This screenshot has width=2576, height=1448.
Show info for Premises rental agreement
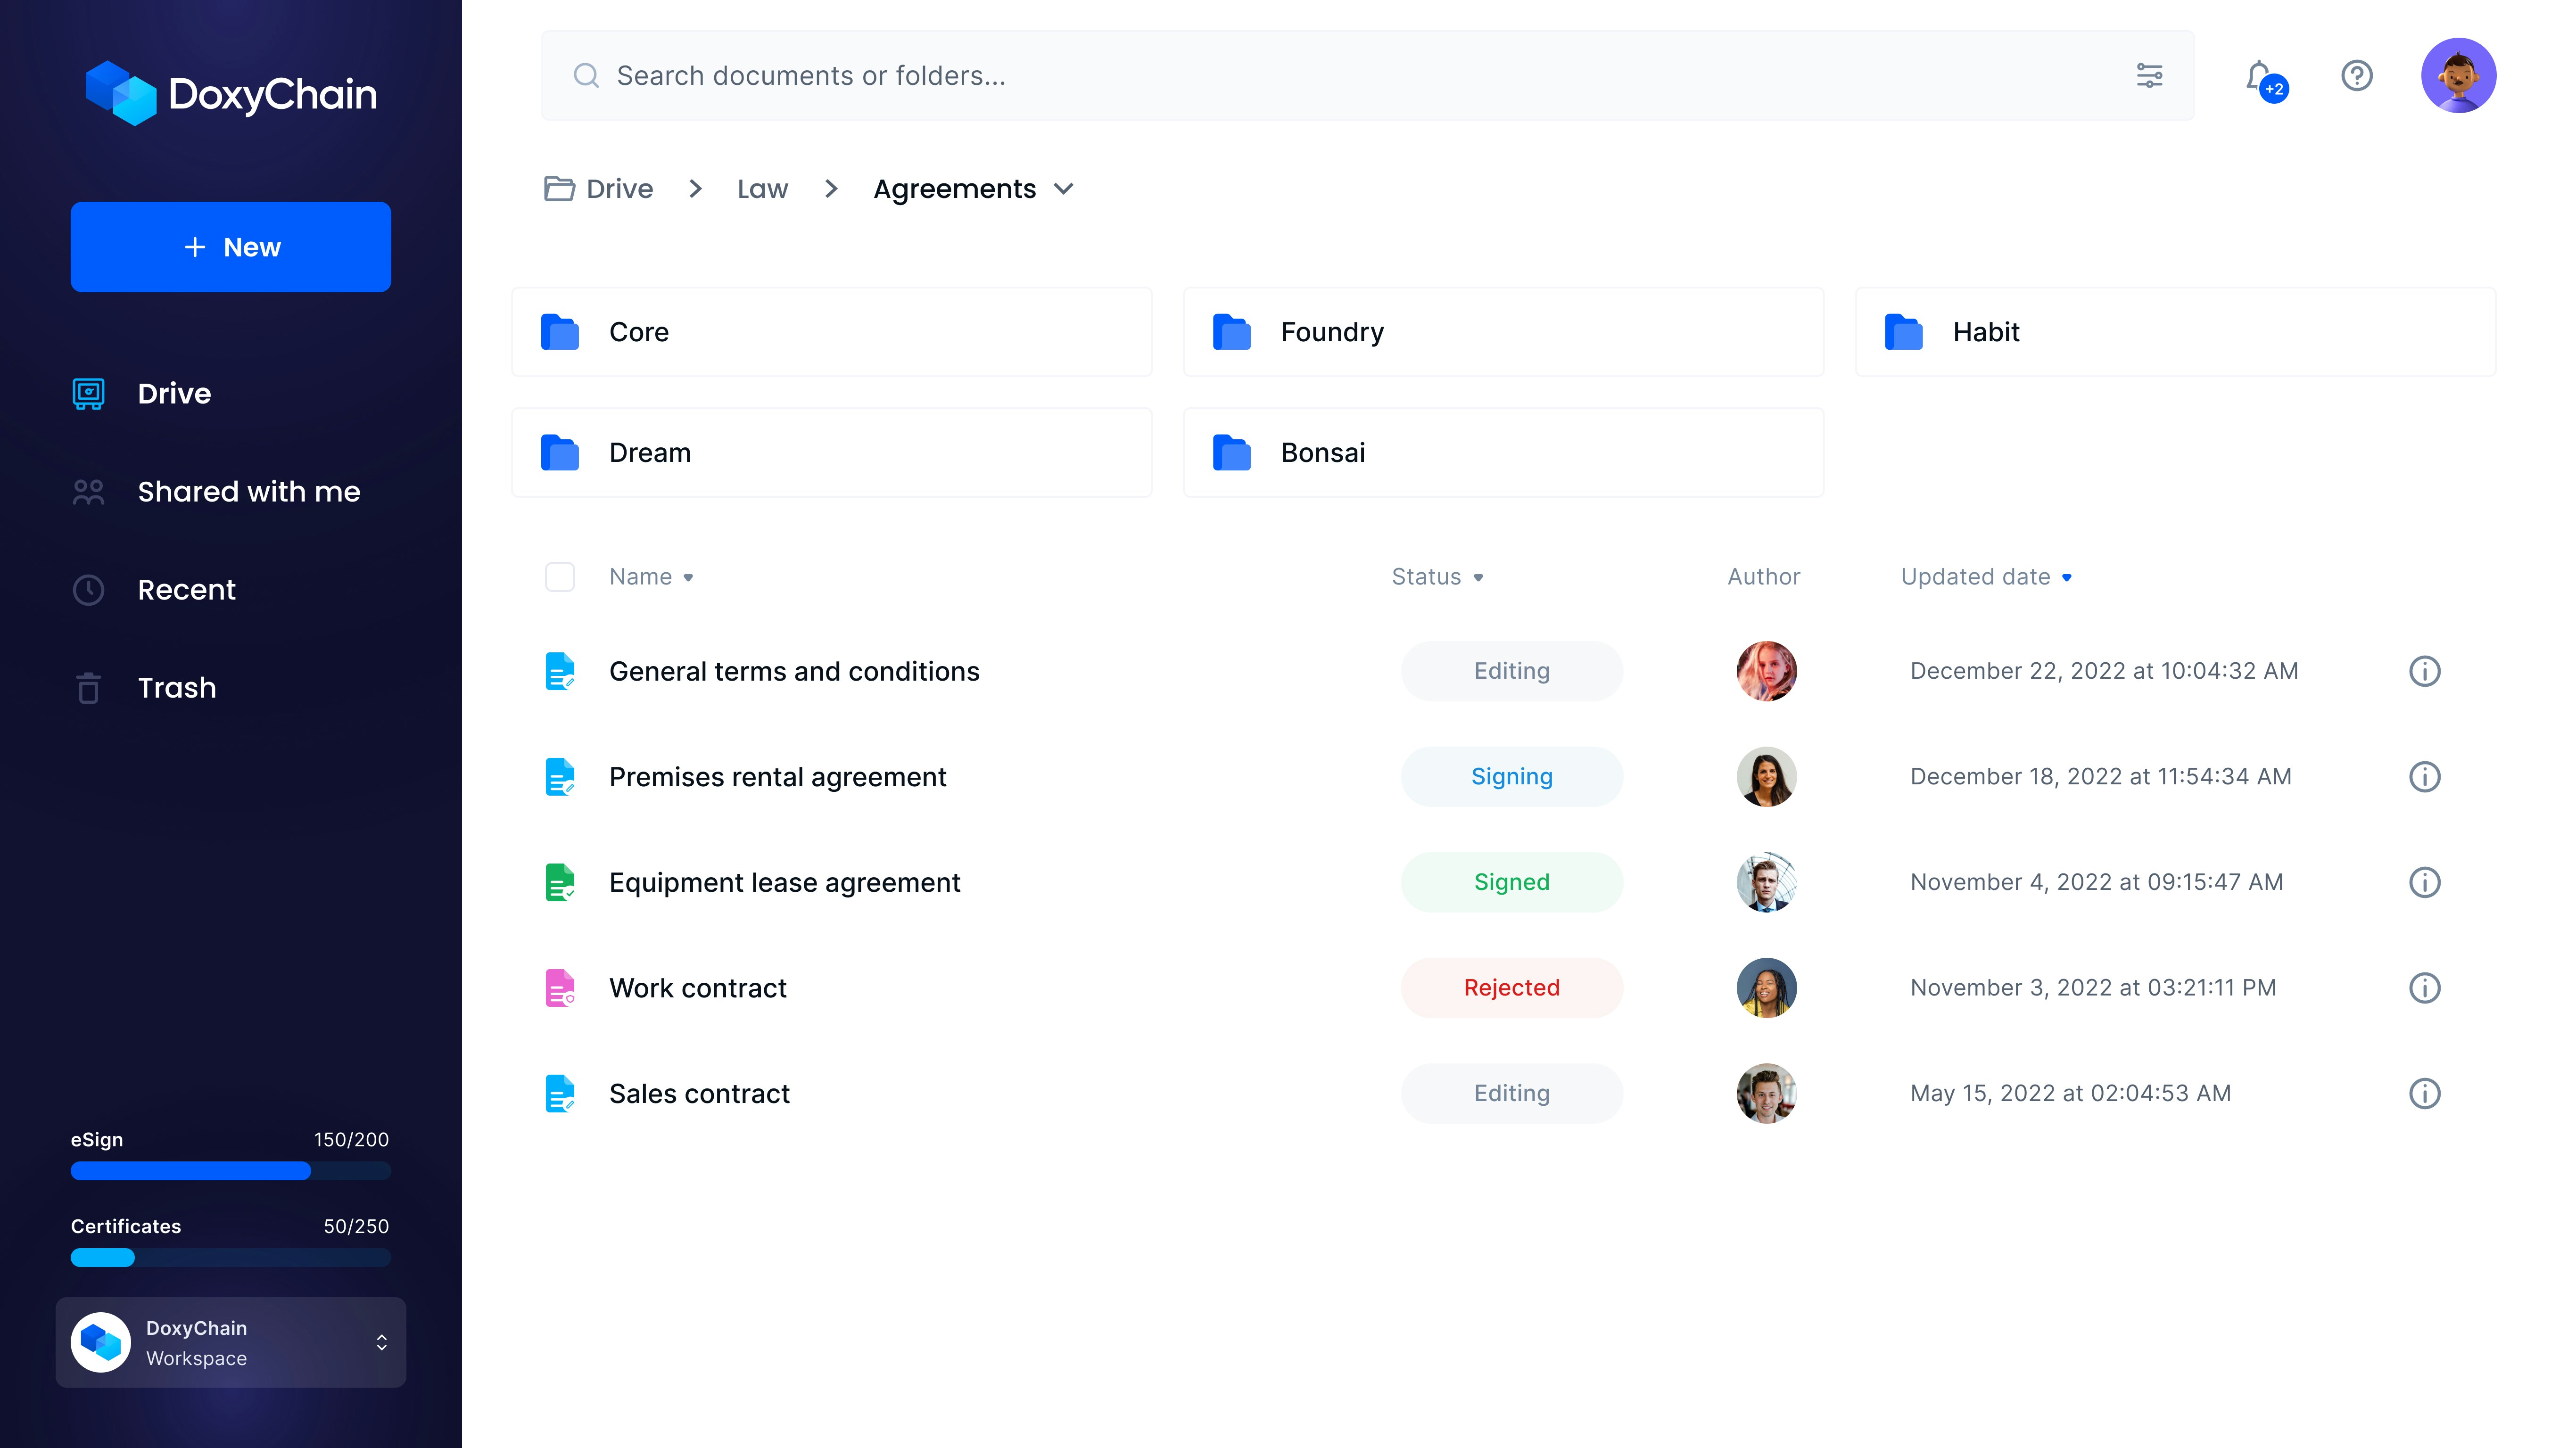pyautogui.click(x=2424, y=777)
